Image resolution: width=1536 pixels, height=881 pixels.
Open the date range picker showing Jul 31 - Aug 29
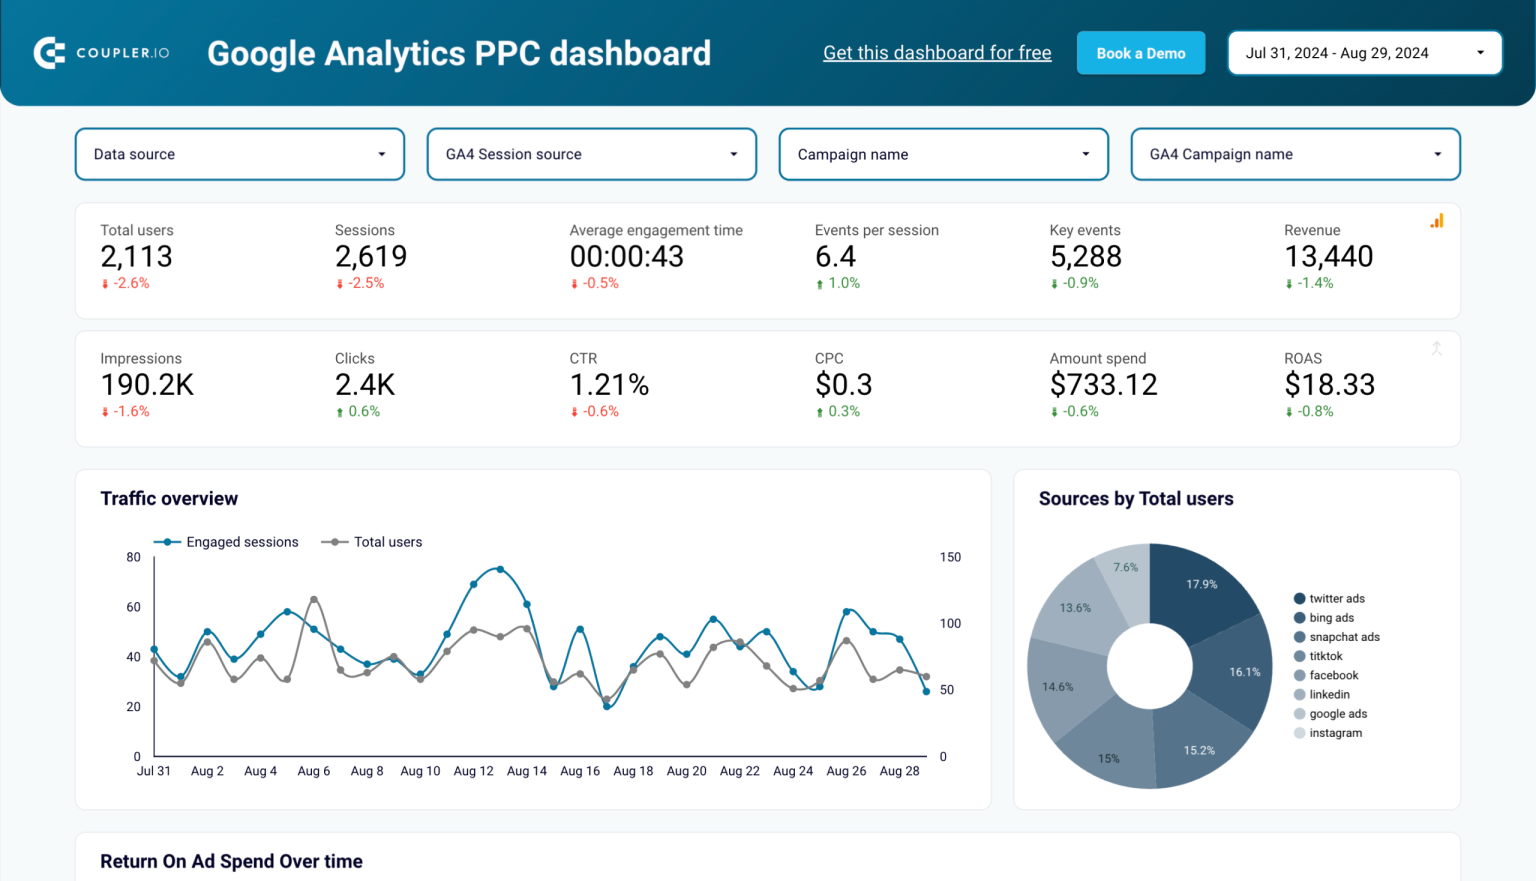(x=1364, y=52)
